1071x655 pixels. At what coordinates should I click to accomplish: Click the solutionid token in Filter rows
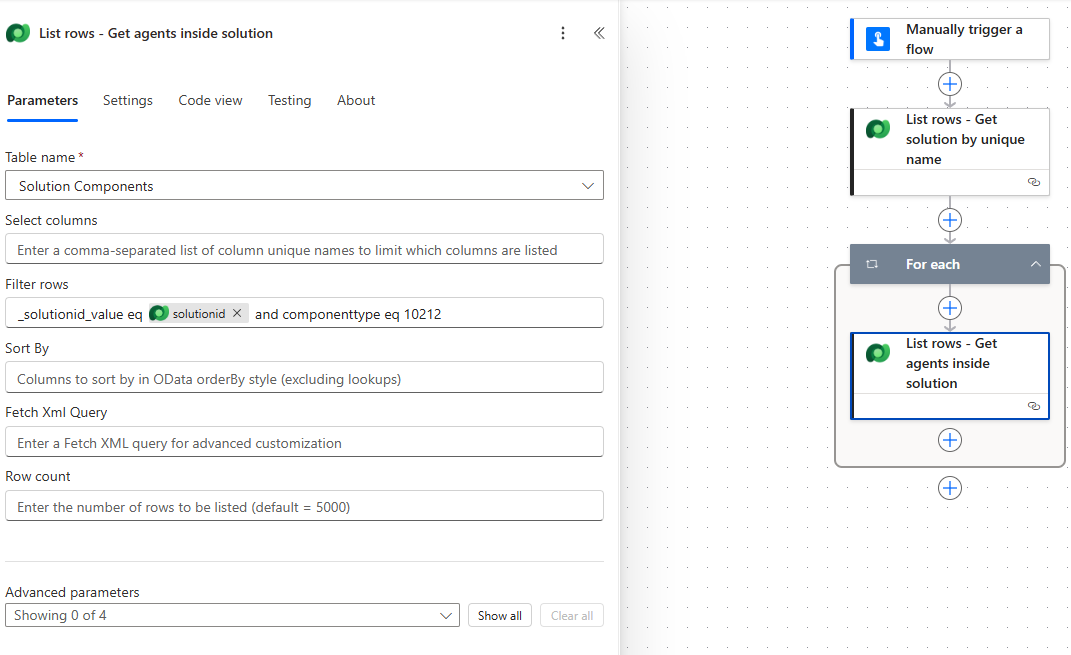[199, 313]
